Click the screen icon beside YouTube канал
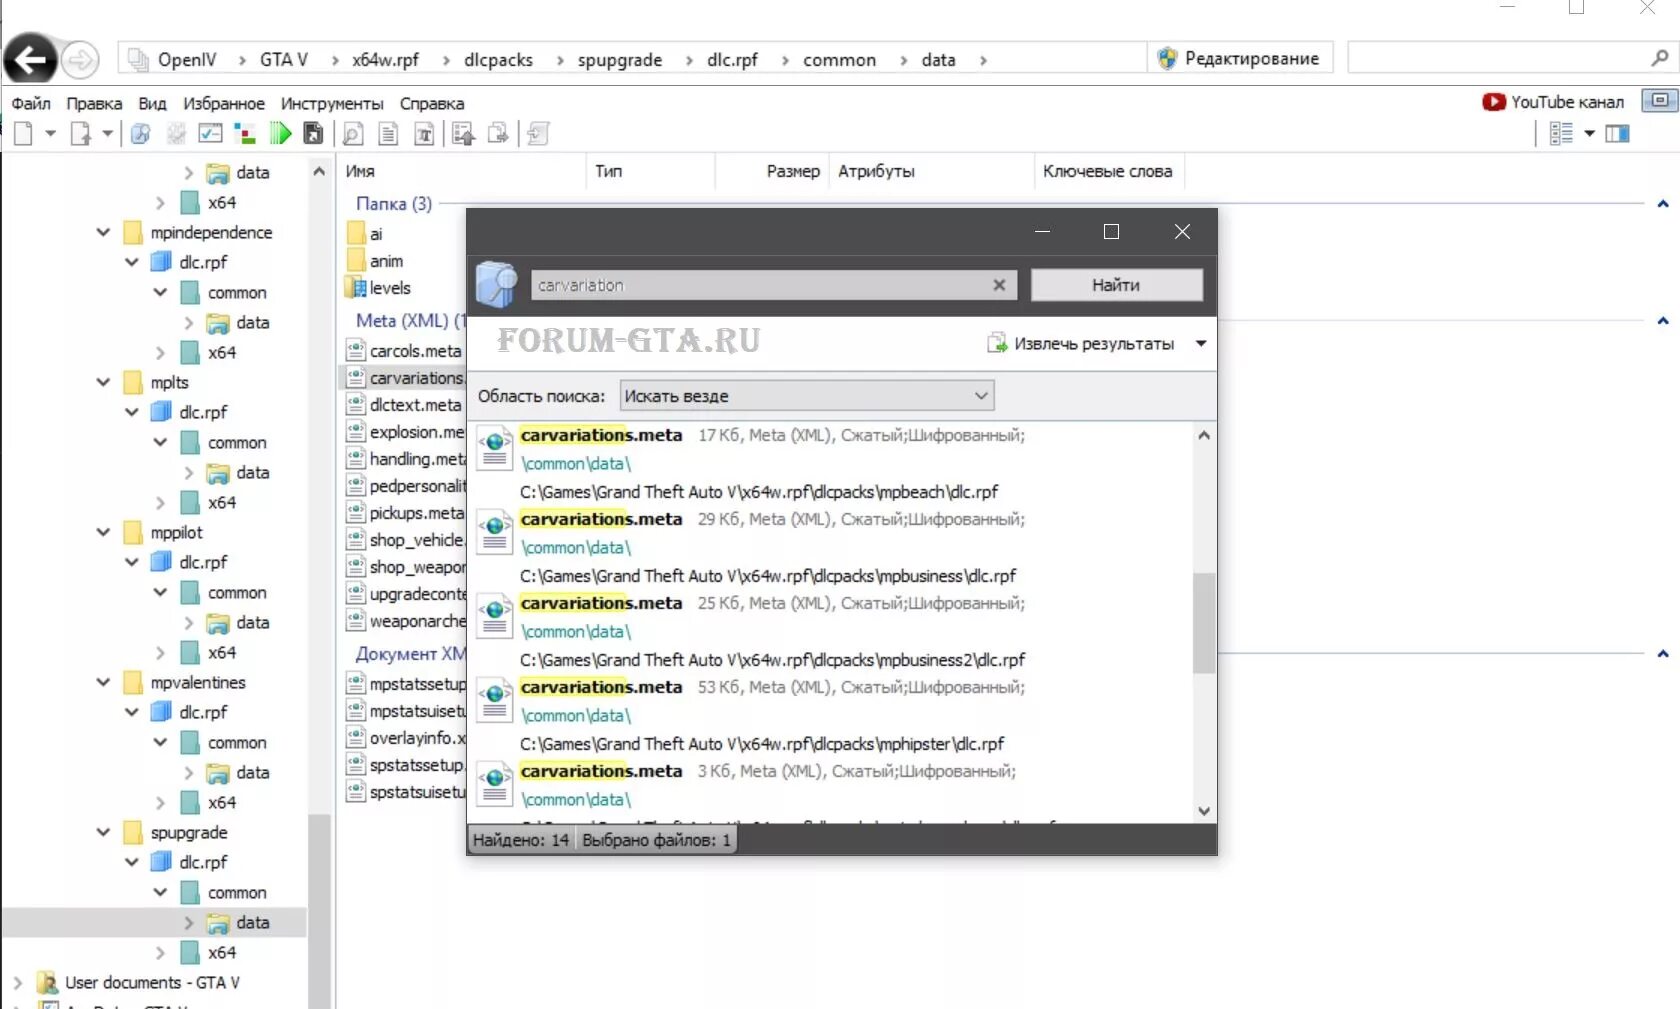Viewport: 1680px width, 1009px height. pos(1660,101)
